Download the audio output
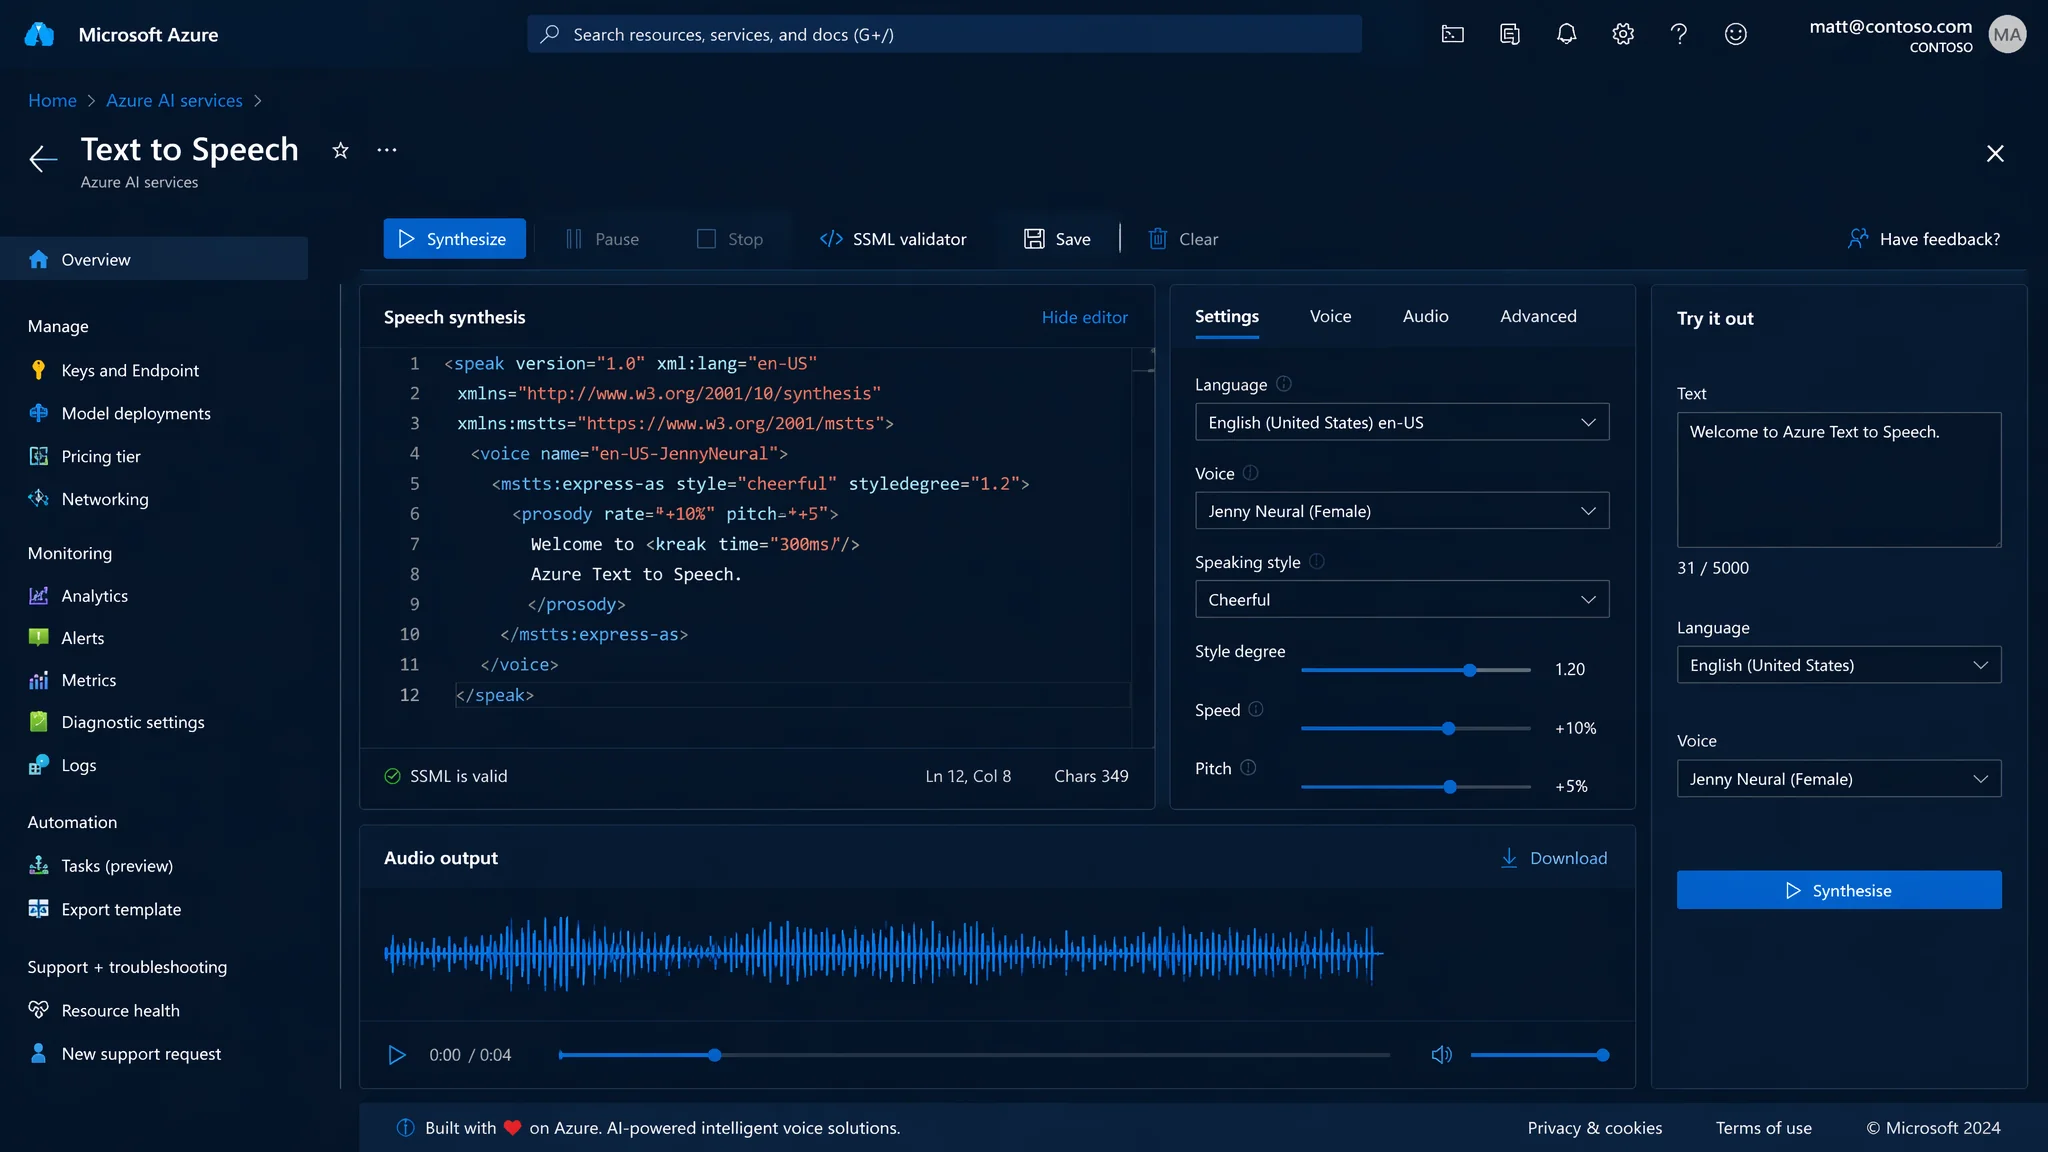This screenshot has width=2048, height=1152. [1554, 858]
